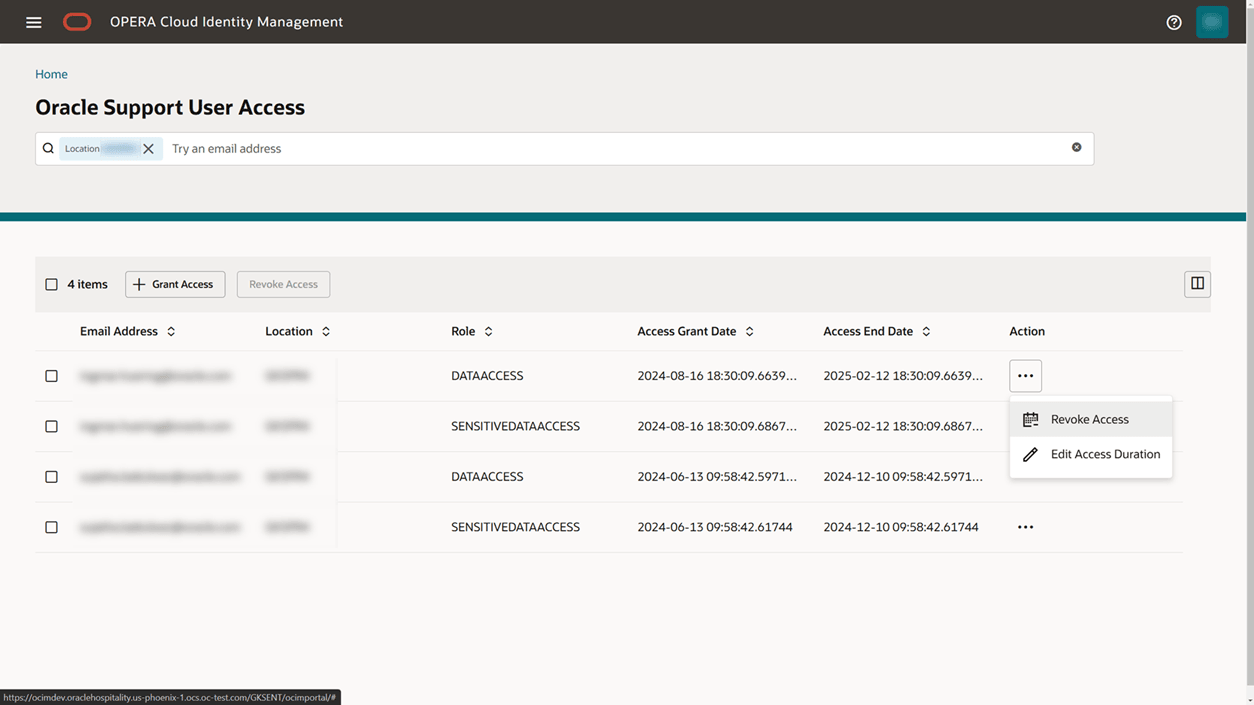The height and width of the screenshot is (705, 1254).
Task: Check the first DATAACCESS row checkbox
Action: click(x=51, y=376)
